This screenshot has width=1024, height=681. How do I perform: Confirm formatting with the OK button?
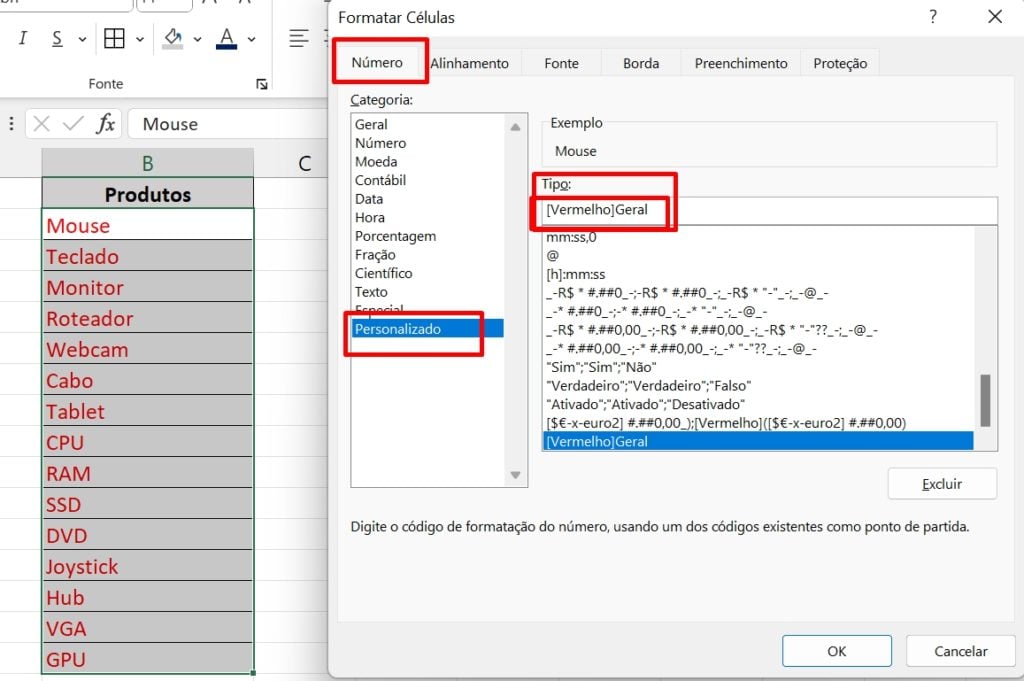(x=836, y=650)
